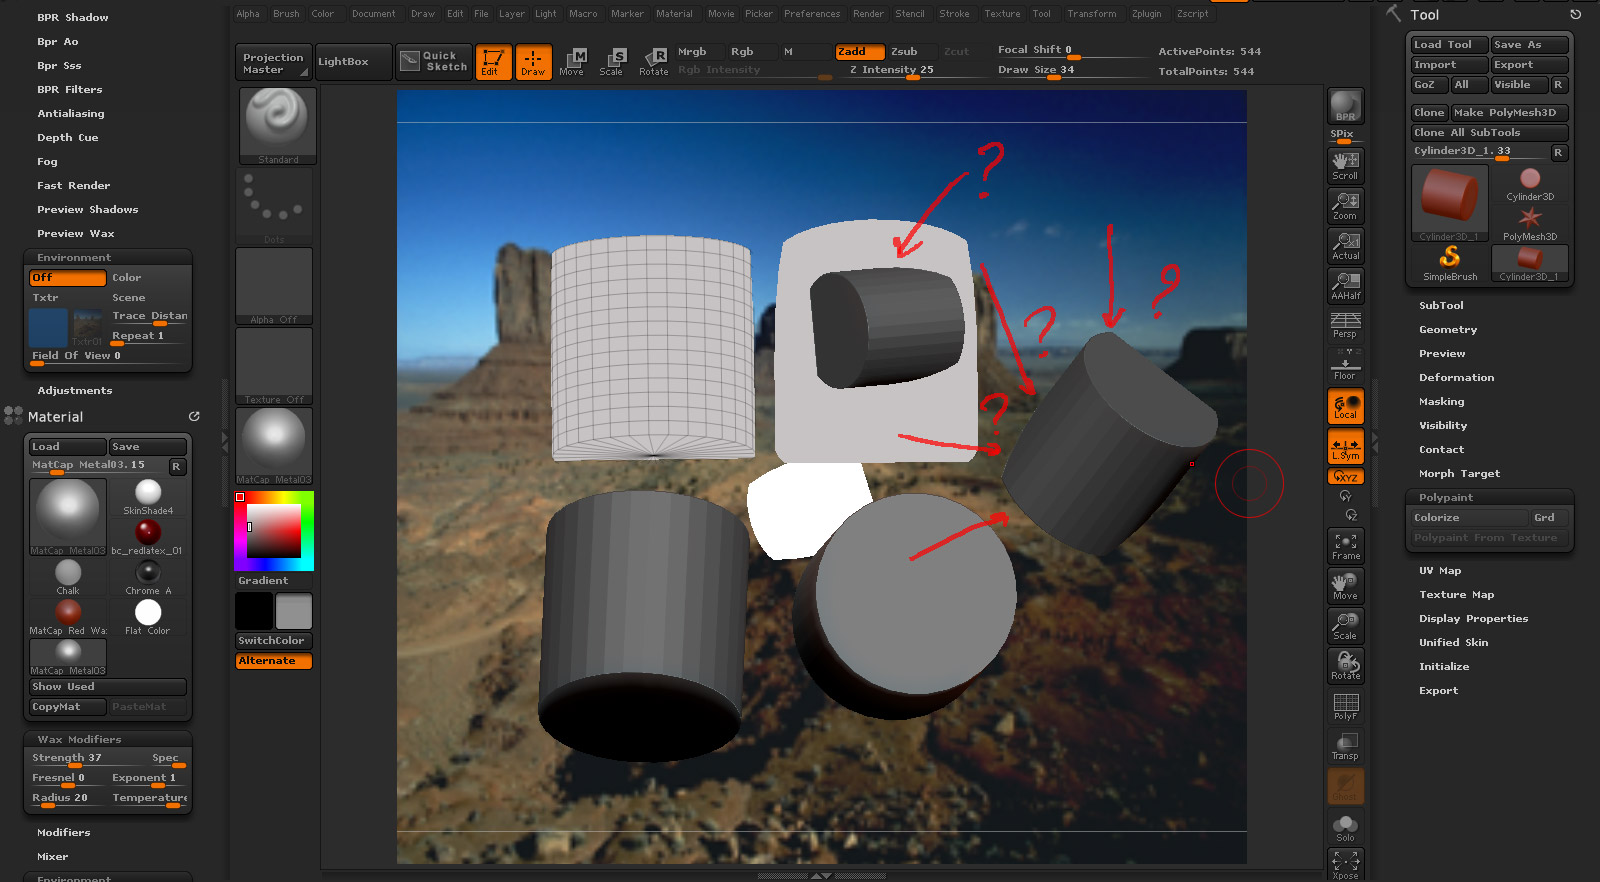Toggle the PolyF wireframe display

point(1345,706)
